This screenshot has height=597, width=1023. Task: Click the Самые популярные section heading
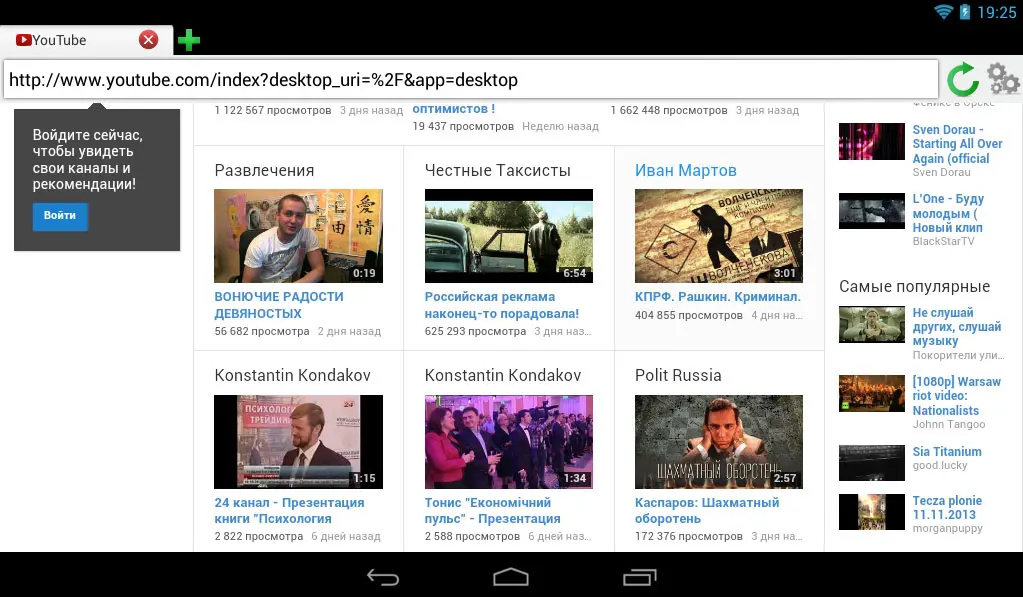point(915,286)
